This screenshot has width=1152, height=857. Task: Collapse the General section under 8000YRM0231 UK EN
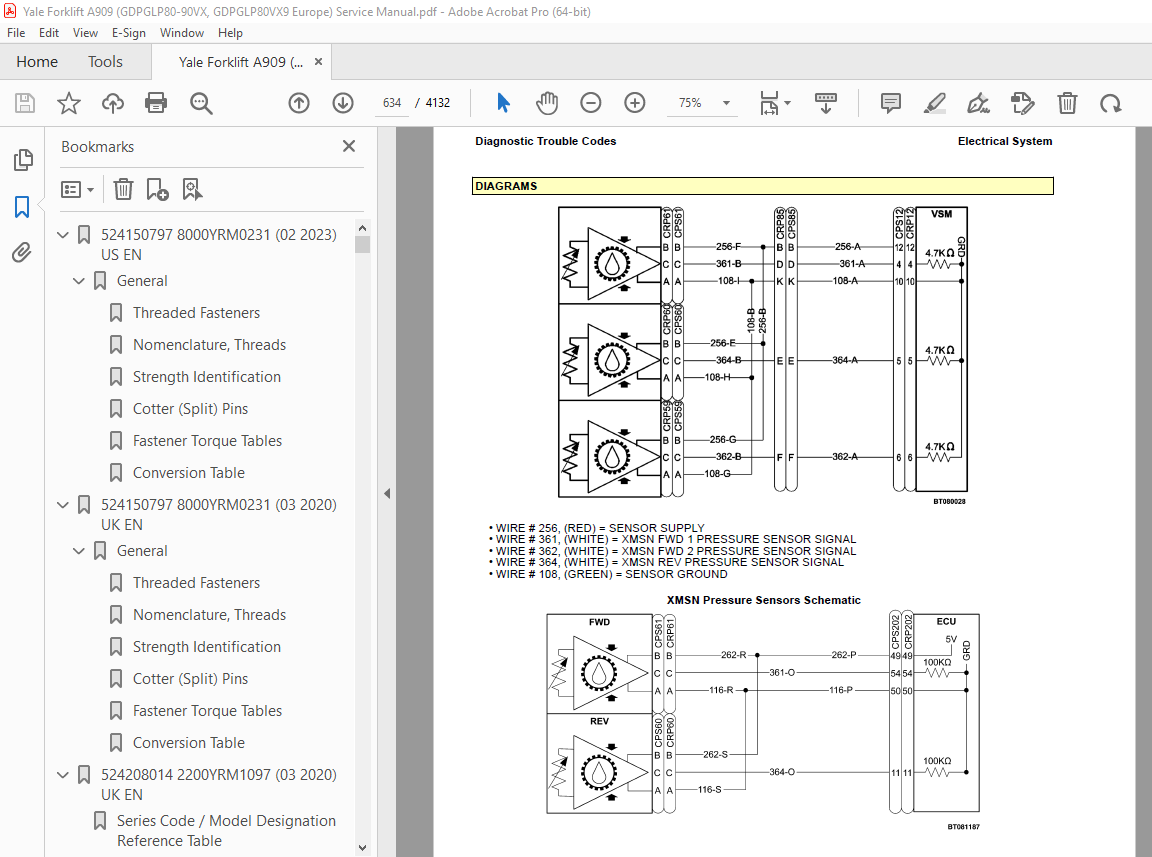pyautogui.click(x=79, y=551)
